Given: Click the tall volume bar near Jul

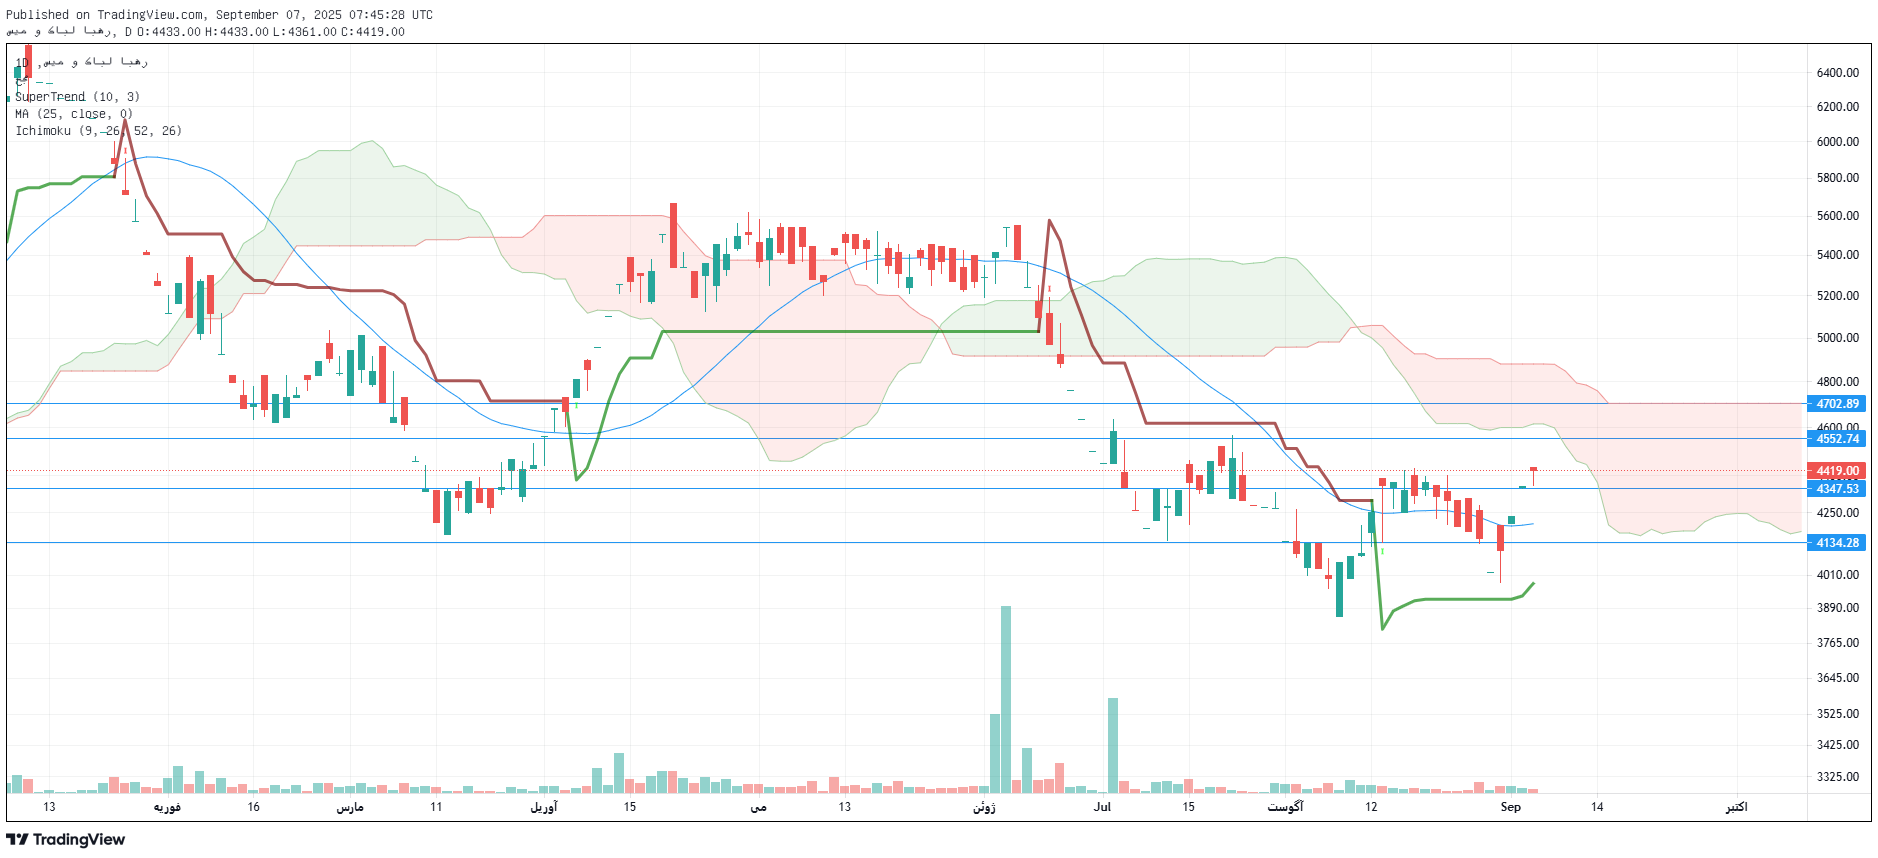Looking at the screenshot, I should pyautogui.click(x=1113, y=745).
